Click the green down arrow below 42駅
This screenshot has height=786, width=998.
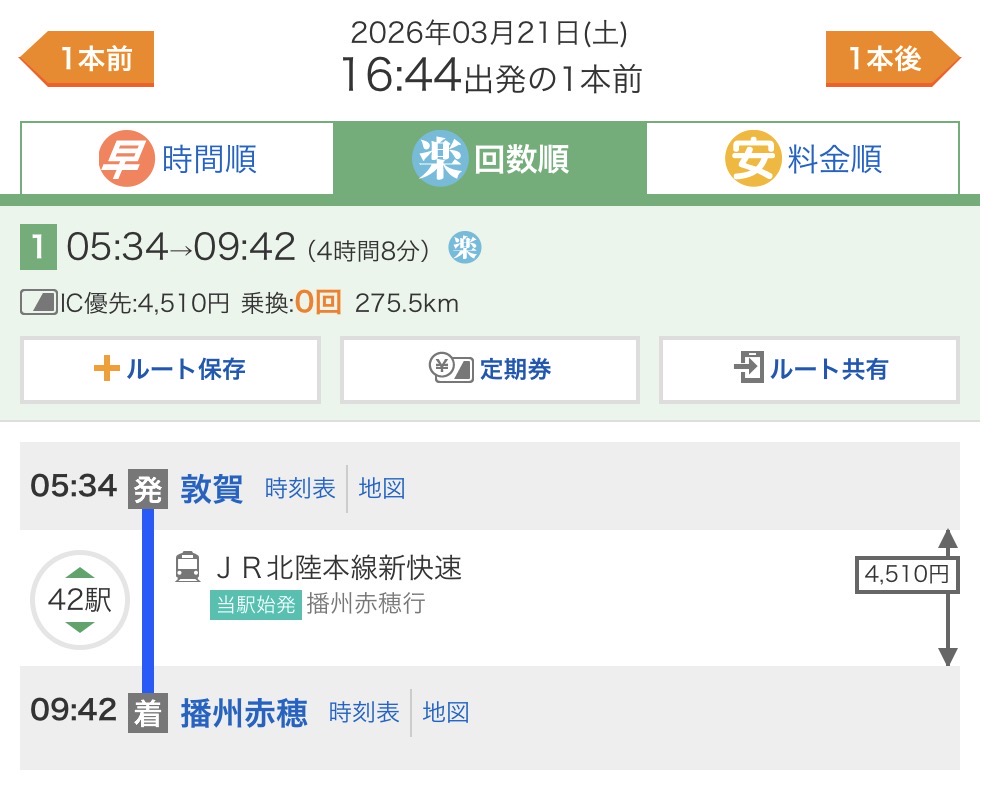(79, 627)
